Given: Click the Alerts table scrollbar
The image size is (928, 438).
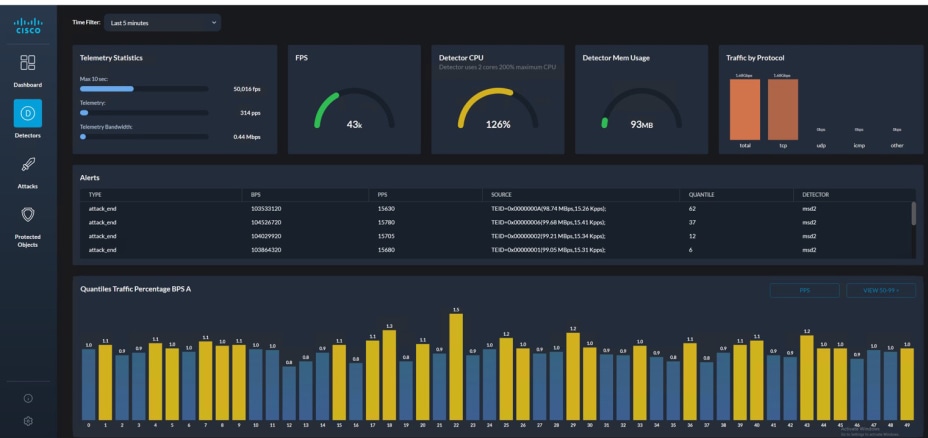Looking at the screenshot, I should click(913, 213).
